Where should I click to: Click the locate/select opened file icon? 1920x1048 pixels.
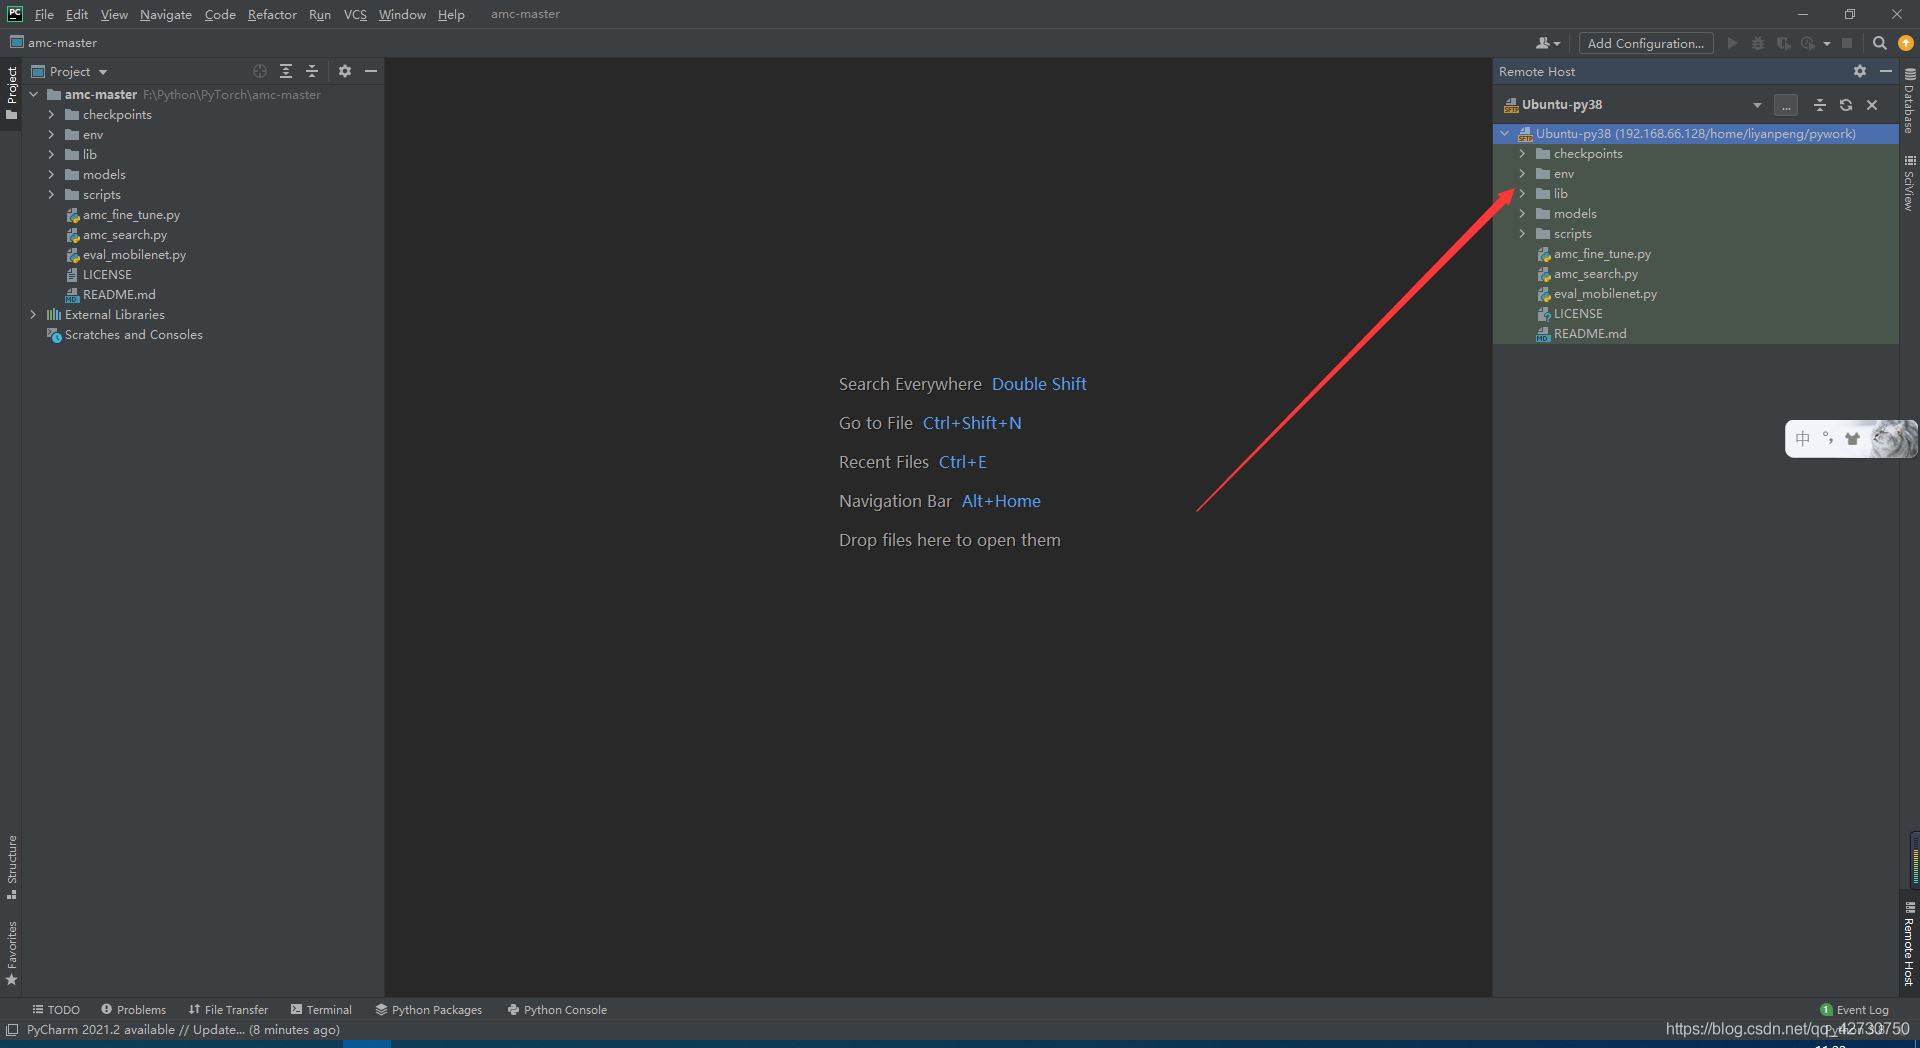260,71
